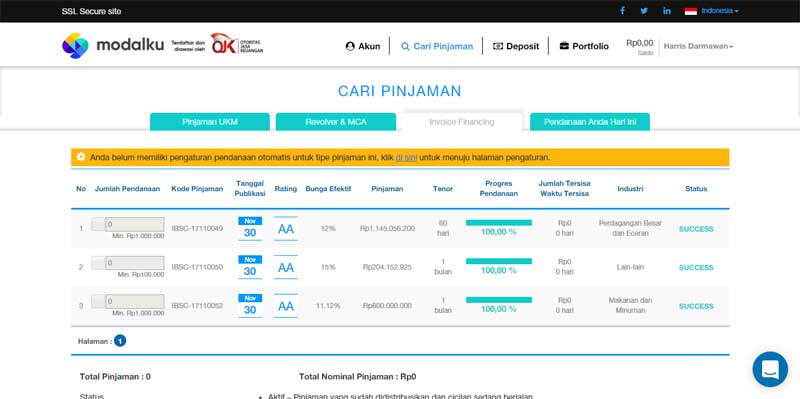Click the AA rating badge for IBSC-17110049

(286, 229)
